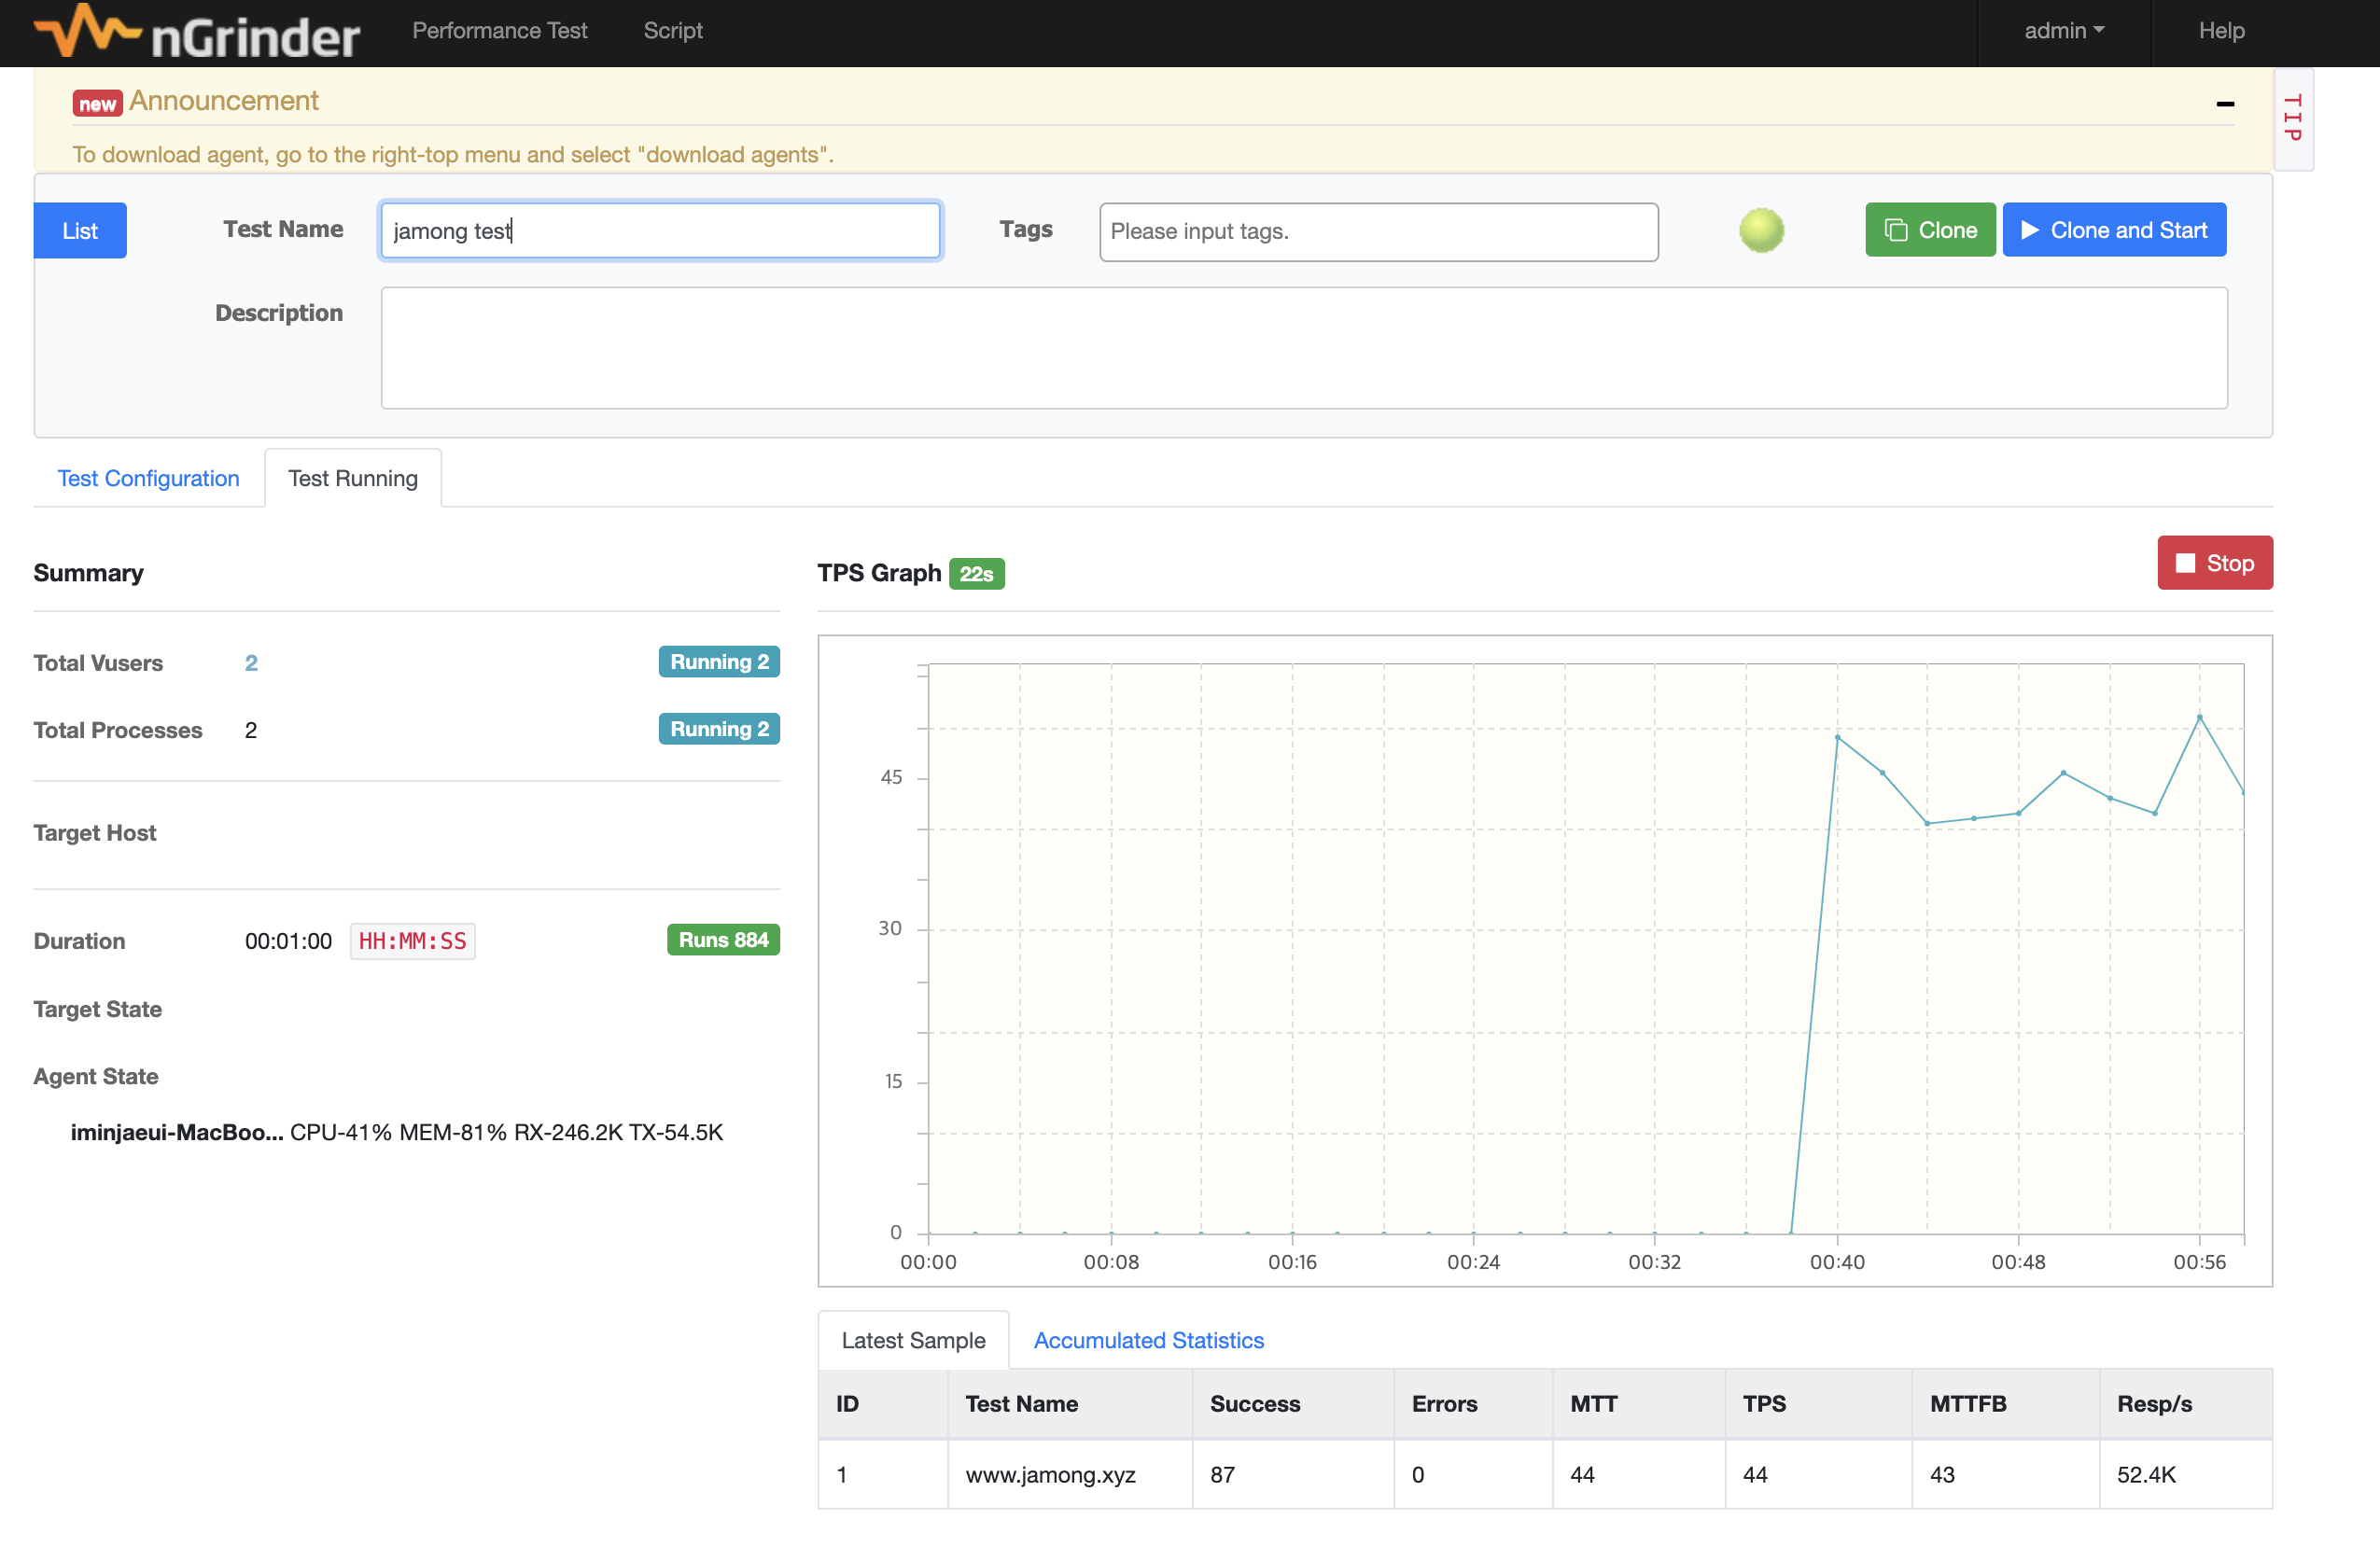Click the nGrinder logo
The height and width of the screenshot is (1547, 2380).
point(196,31)
